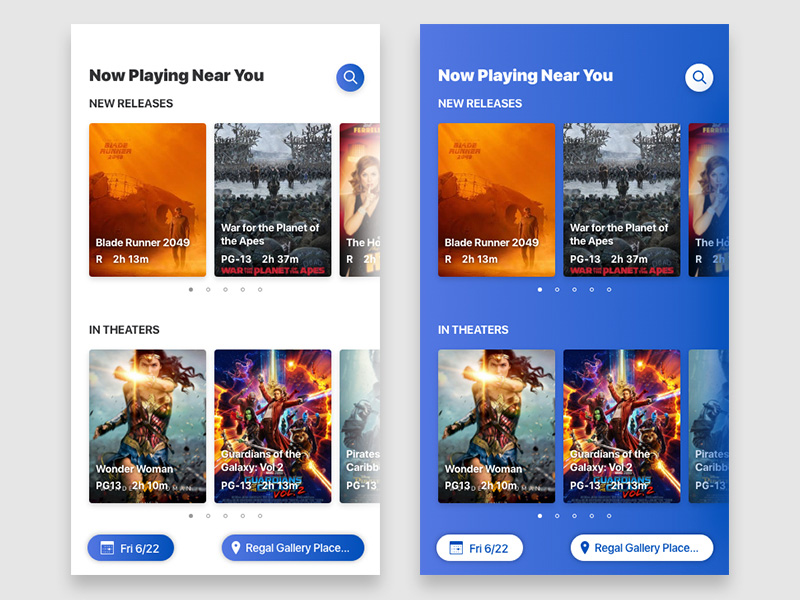Viewport: 800px width, 600px height.
Task: Select Guardians of the Galaxy Vol 2, blue screen
Action: click(x=621, y=427)
